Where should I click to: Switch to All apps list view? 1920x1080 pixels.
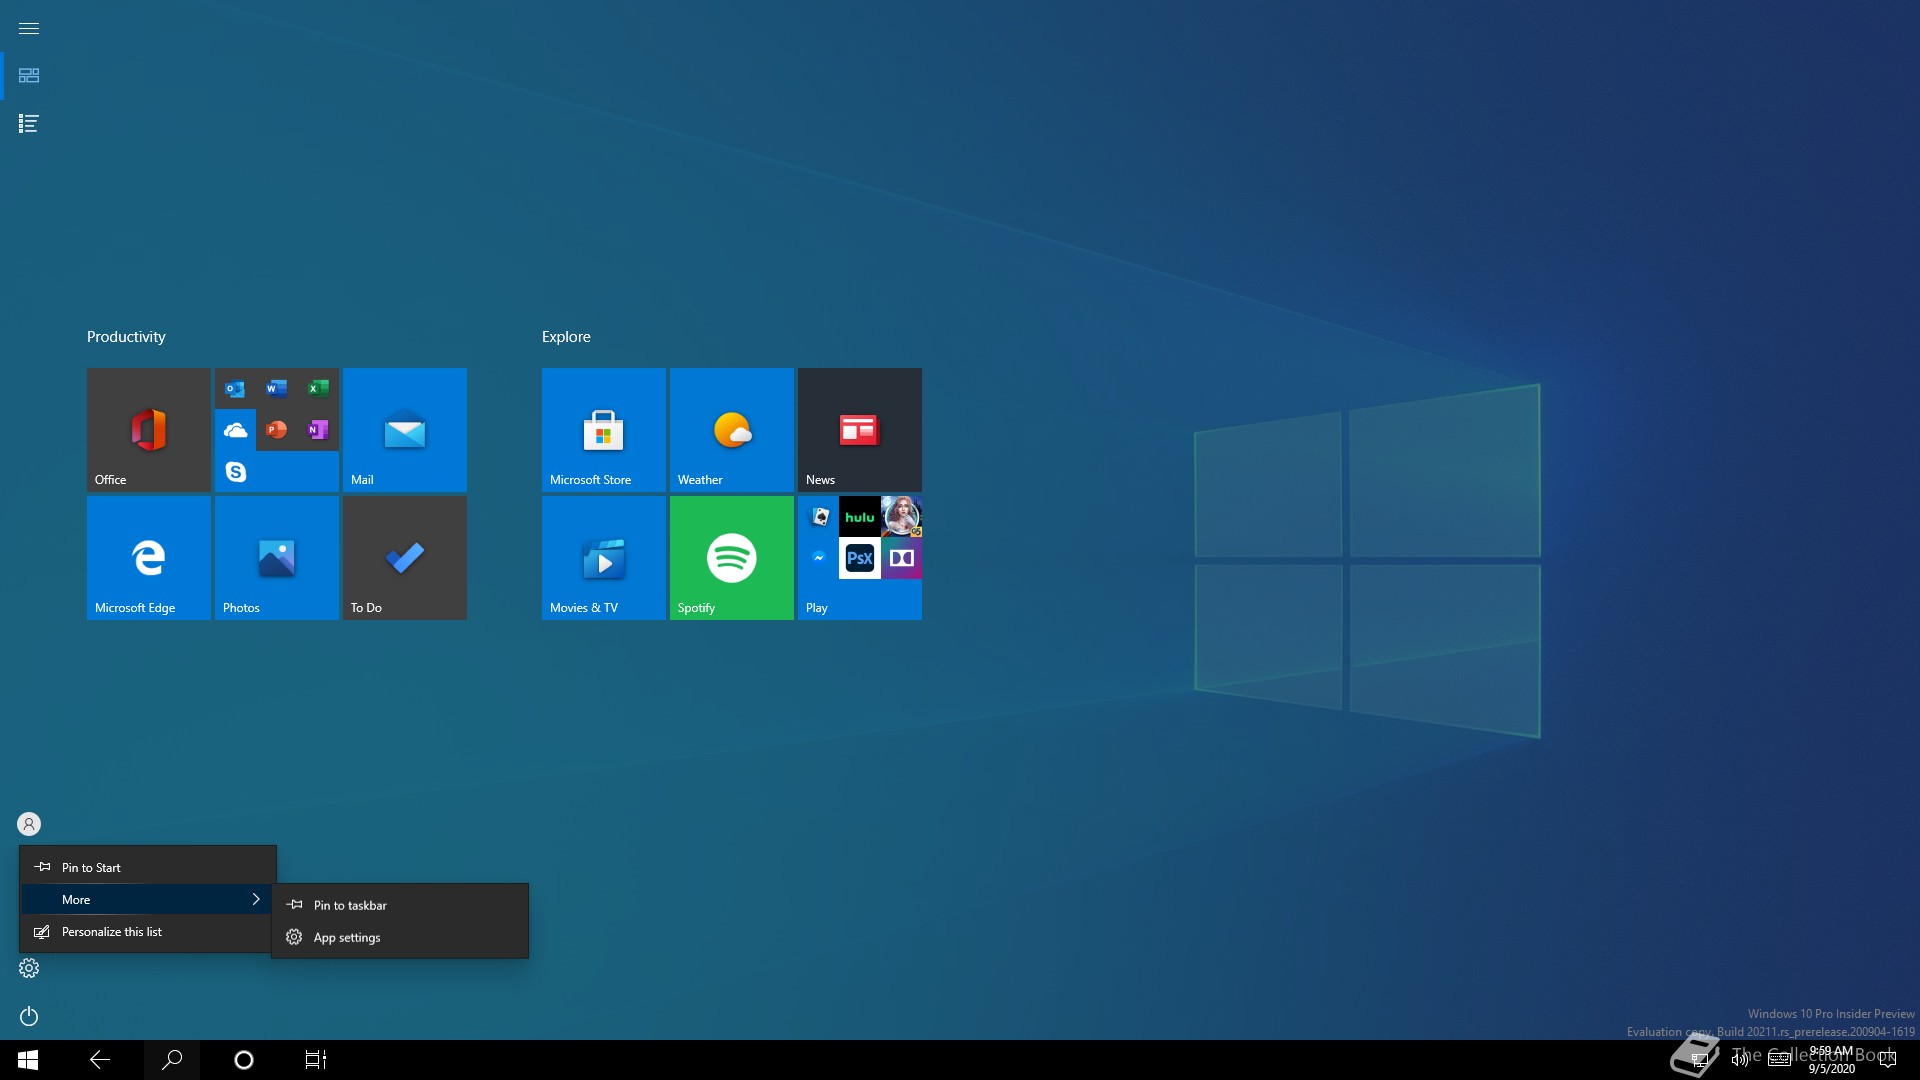click(x=29, y=124)
